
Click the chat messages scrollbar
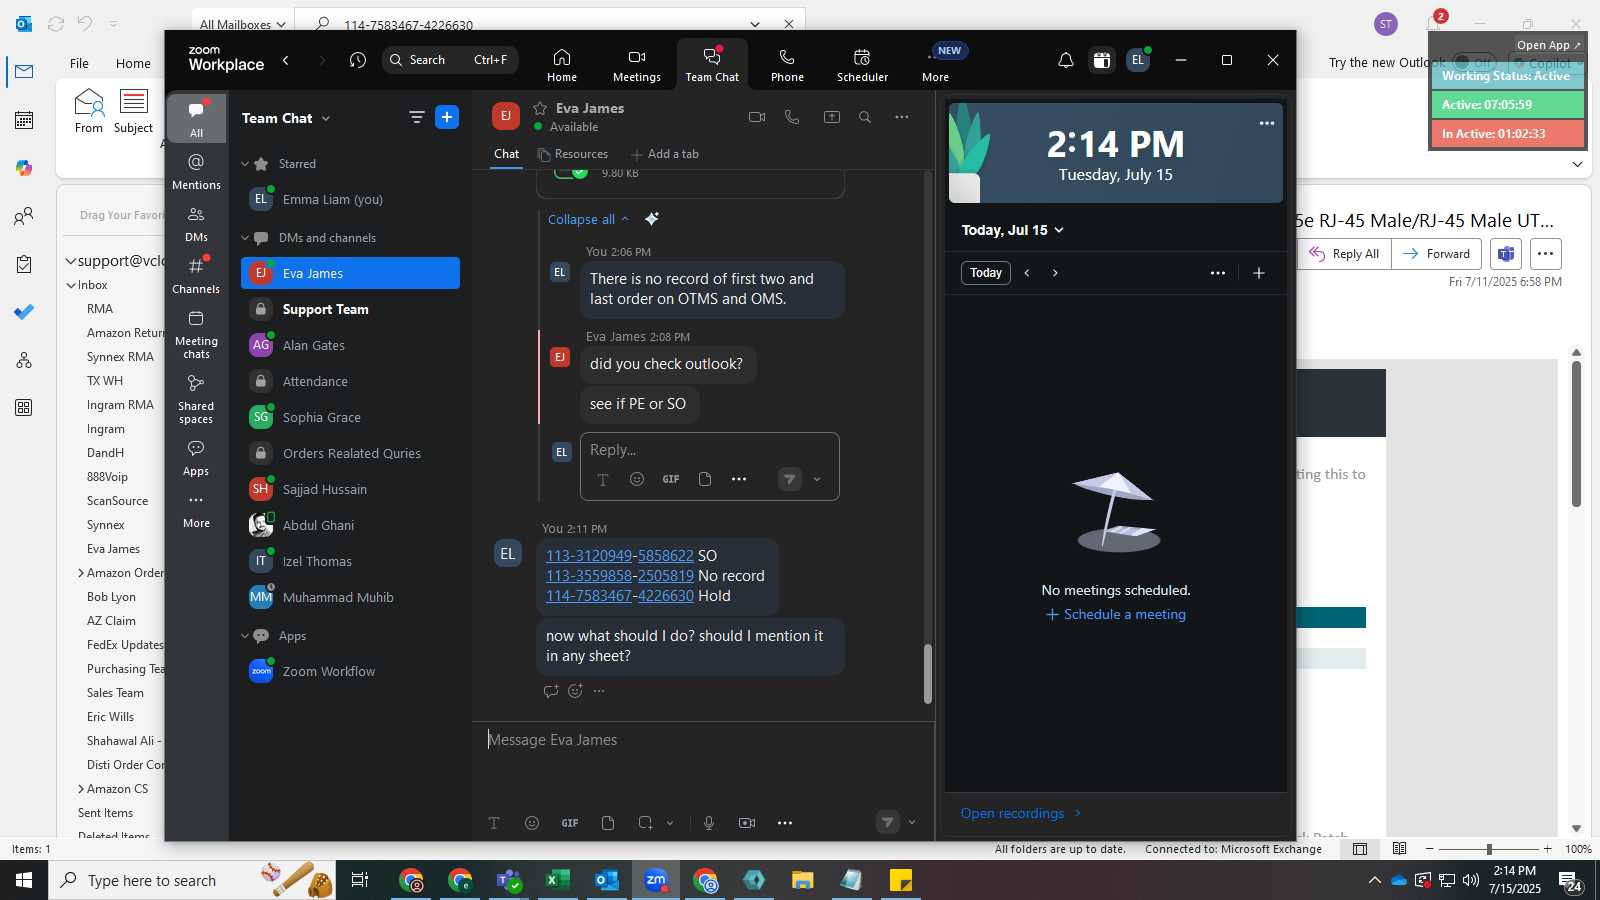(927, 674)
